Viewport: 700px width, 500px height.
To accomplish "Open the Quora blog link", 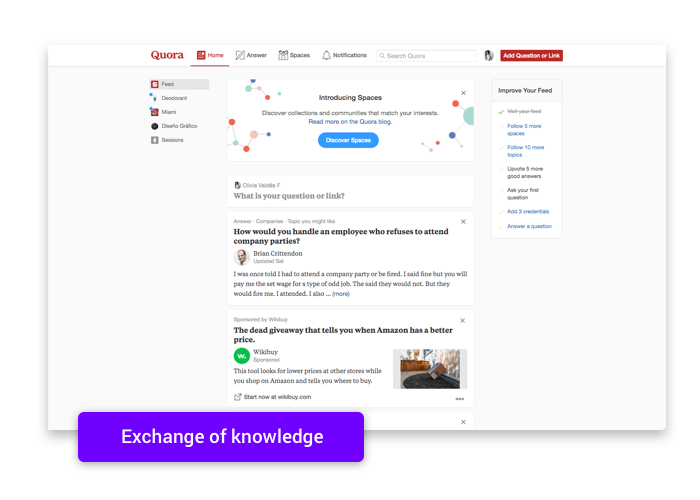I will click(350, 121).
